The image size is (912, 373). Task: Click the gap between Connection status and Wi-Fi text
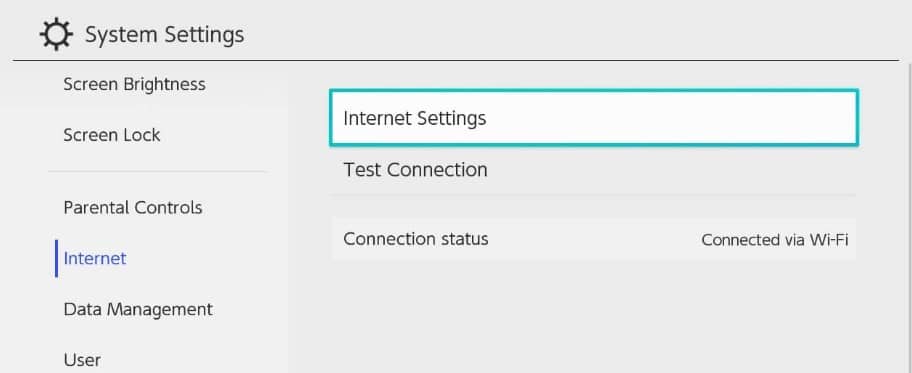(594, 239)
